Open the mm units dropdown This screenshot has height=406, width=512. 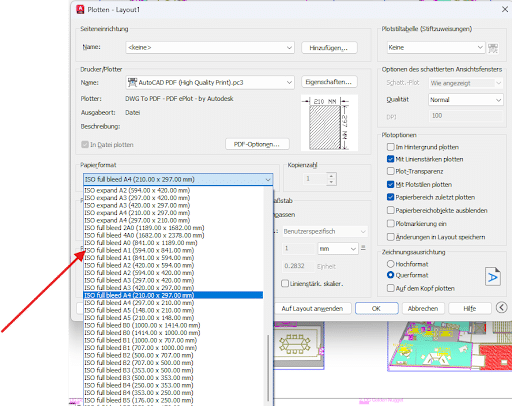tap(338, 249)
